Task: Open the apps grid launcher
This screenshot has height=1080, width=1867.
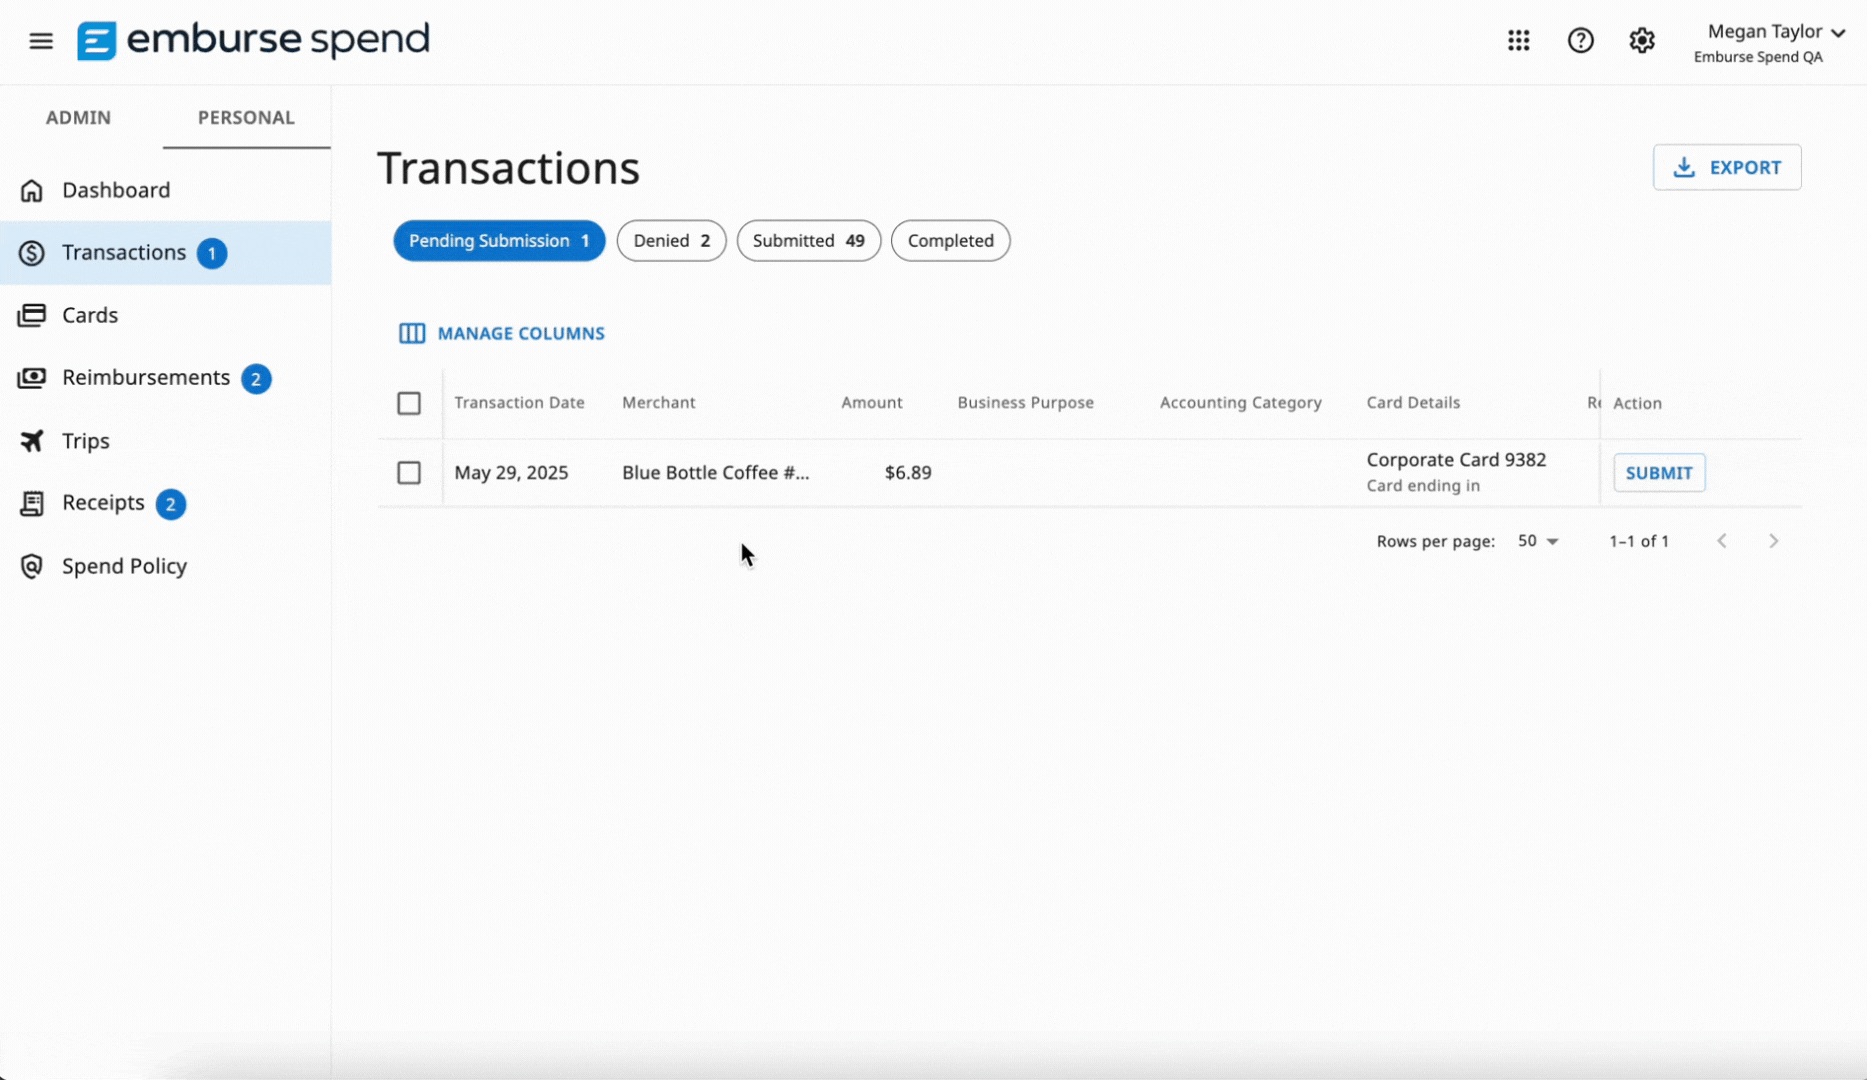Action: pyautogui.click(x=1519, y=41)
